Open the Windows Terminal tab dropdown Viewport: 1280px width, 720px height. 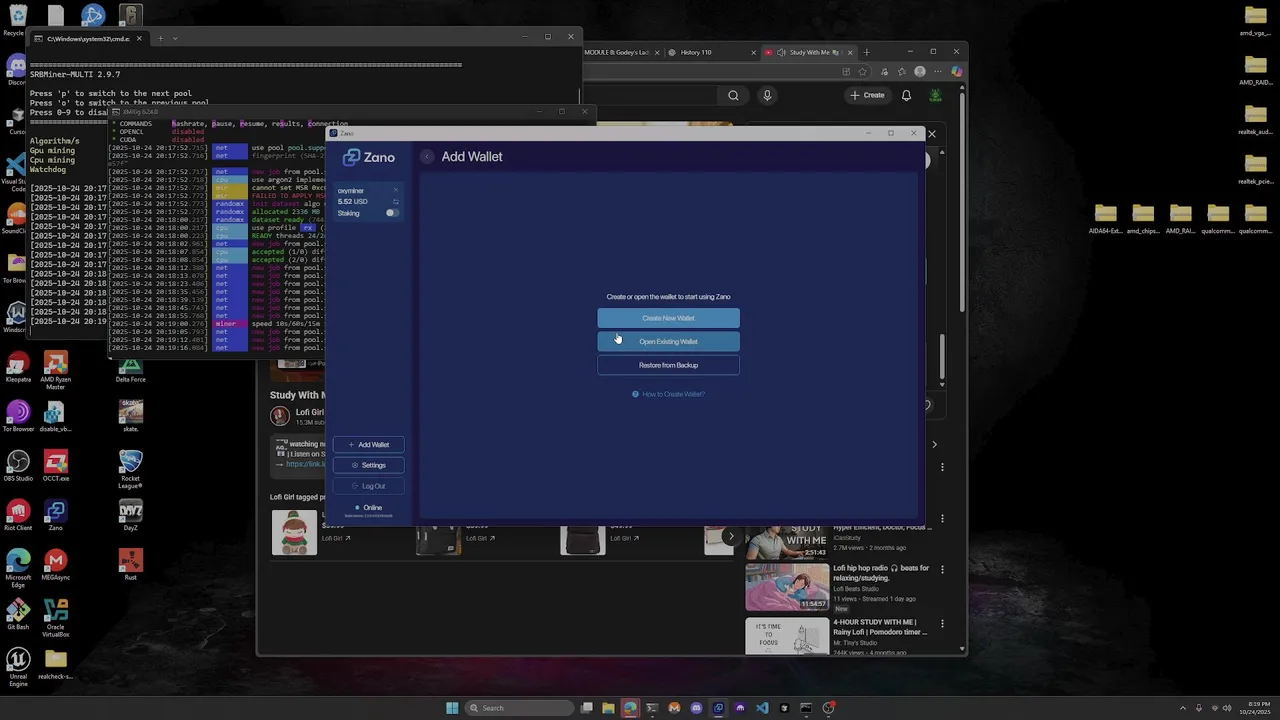175,38
